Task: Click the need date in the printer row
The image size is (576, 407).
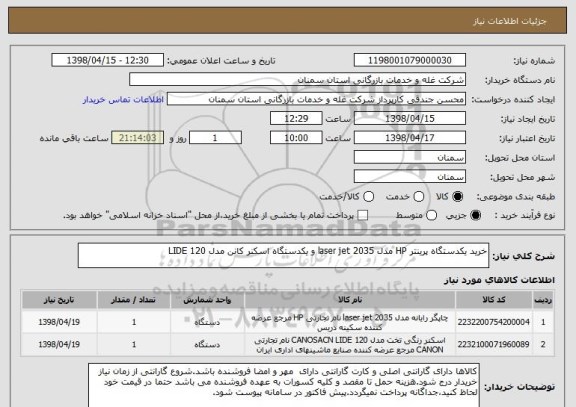Action: coord(59,322)
